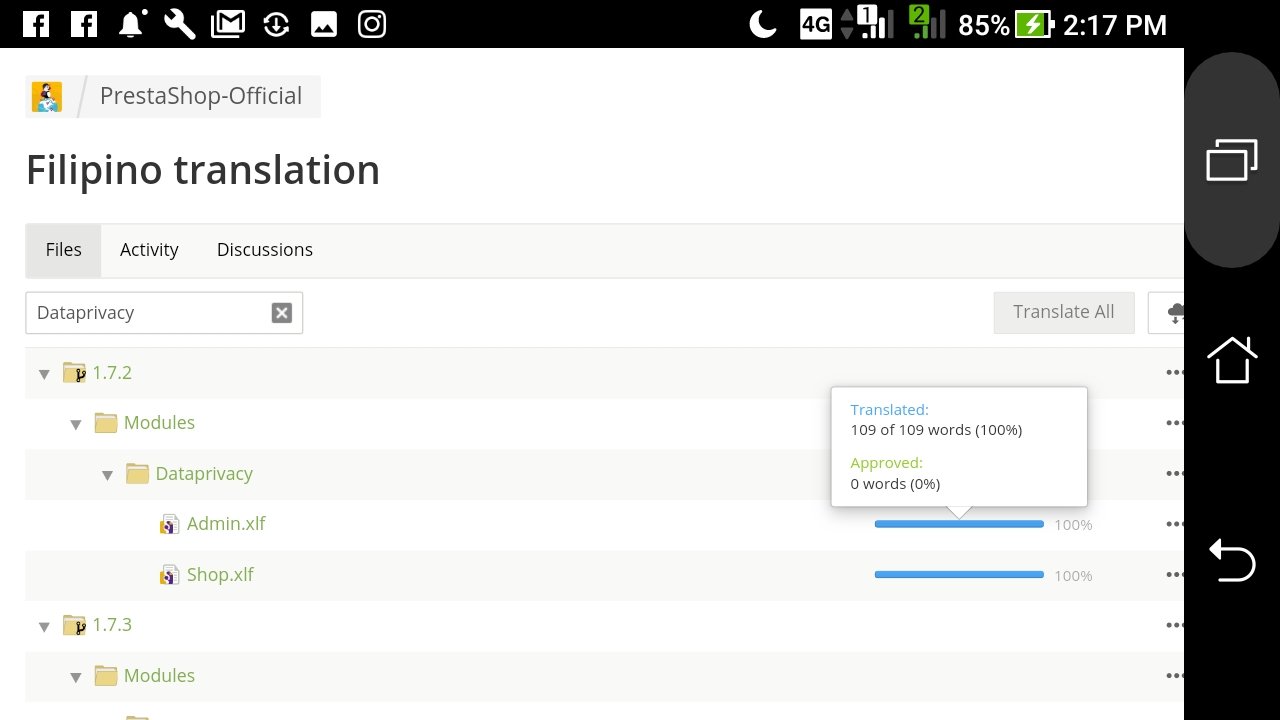
Task: Collapse the Modules folder under 1.7.2
Action: coord(76,424)
